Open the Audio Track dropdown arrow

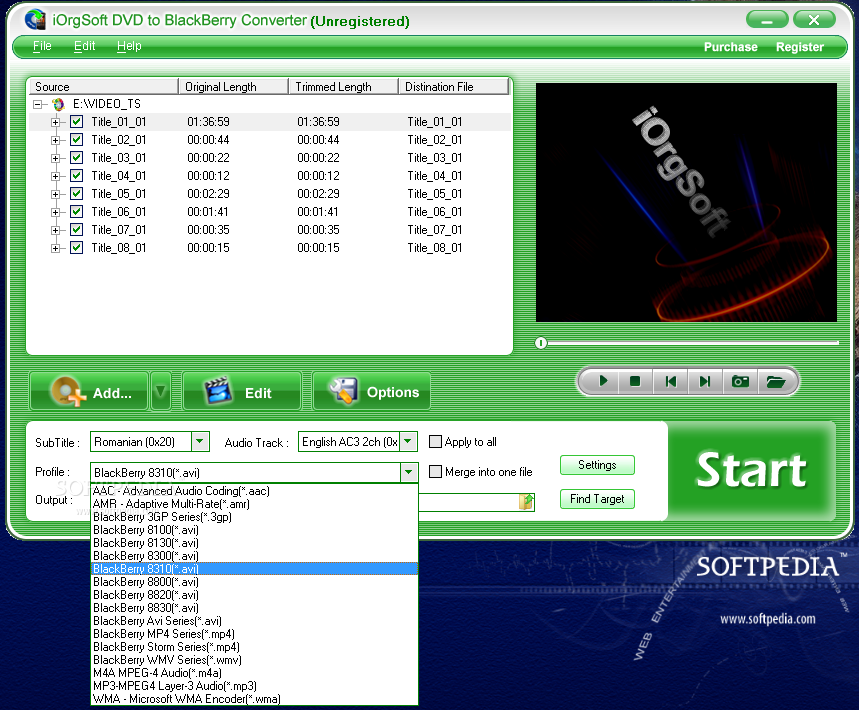tap(408, 442)
